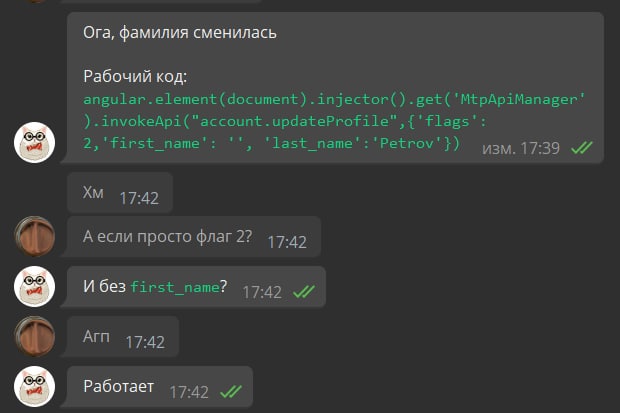The image size is (620, 413).
Task: Click the owl avatar beside the code message
Action: tap(34, 142)
